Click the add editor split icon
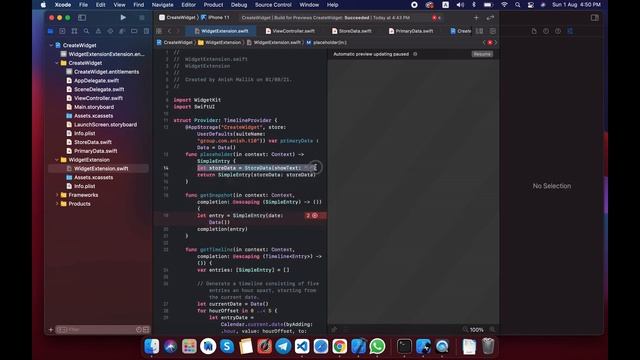Image resolution: width=640 pixels, height=360 pixels. pyautogui.click(x=493, y=31)
